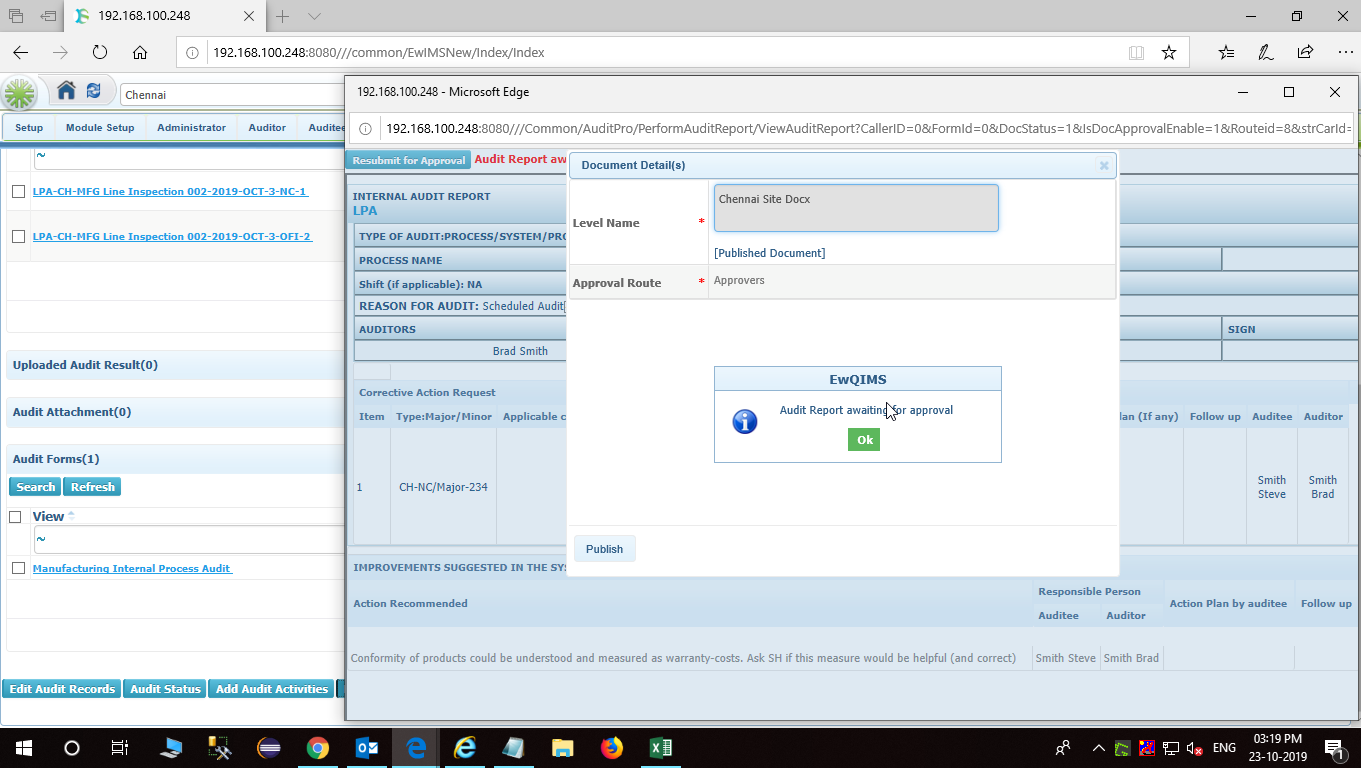
Task: Click the main Edge address bar URL
Action: tap(378, 52)
